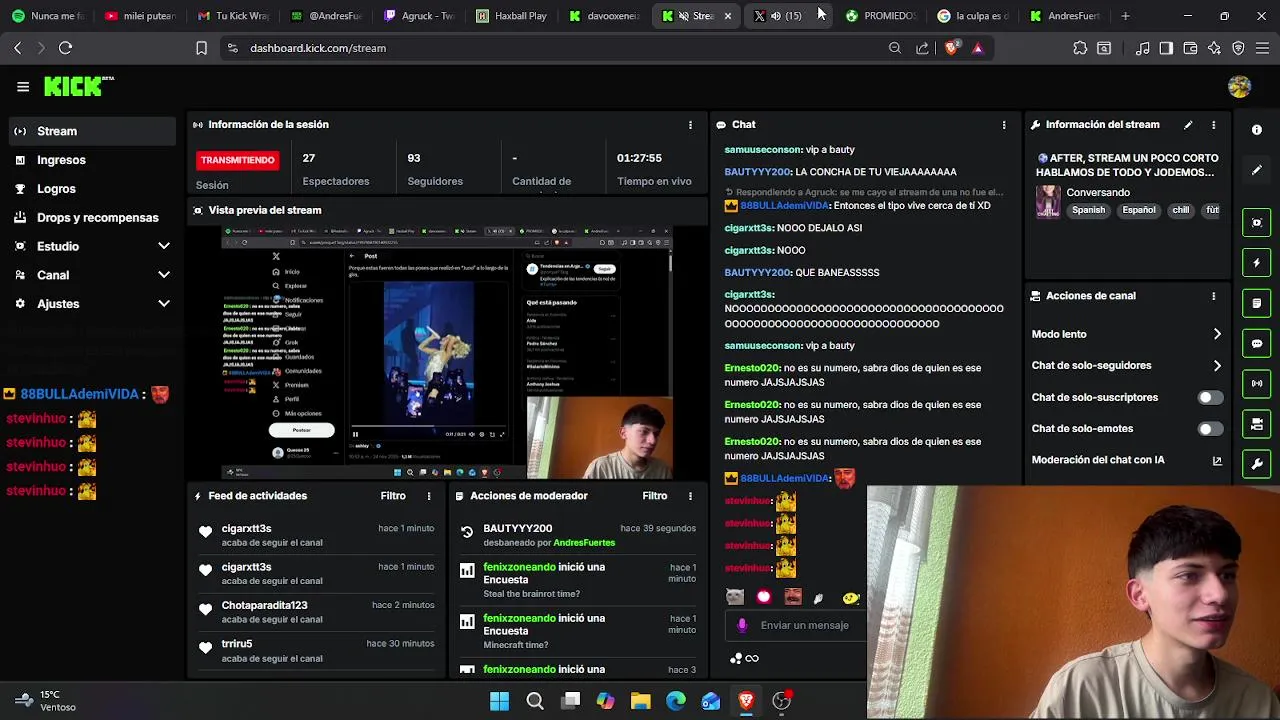The image size is (1280, 720).
Task: Open File Explorer from the taskbar
Action: coord(640,701)
